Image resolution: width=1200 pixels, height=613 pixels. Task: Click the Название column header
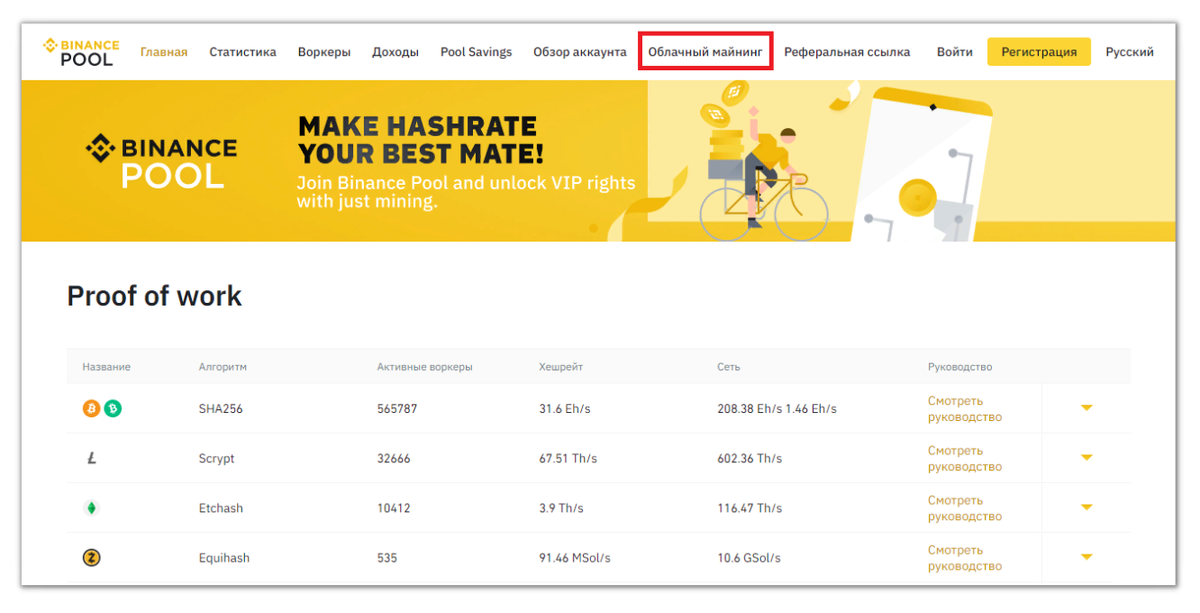tap(106, 367)
